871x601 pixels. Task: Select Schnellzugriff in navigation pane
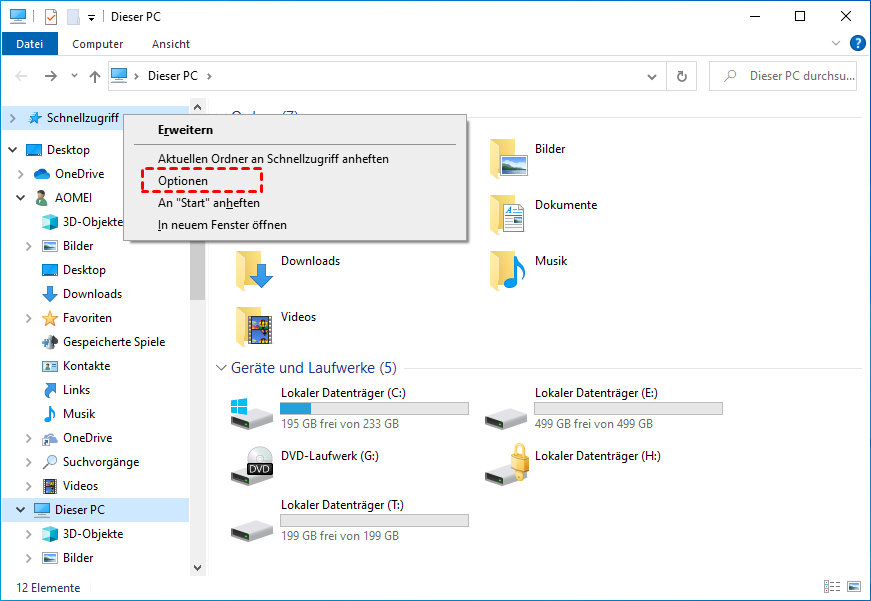tap(83, 118)
